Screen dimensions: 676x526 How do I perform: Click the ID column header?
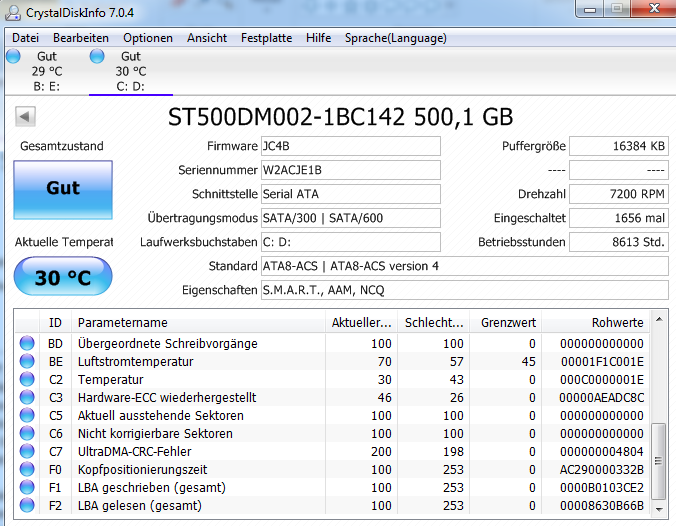coord(55,322)
